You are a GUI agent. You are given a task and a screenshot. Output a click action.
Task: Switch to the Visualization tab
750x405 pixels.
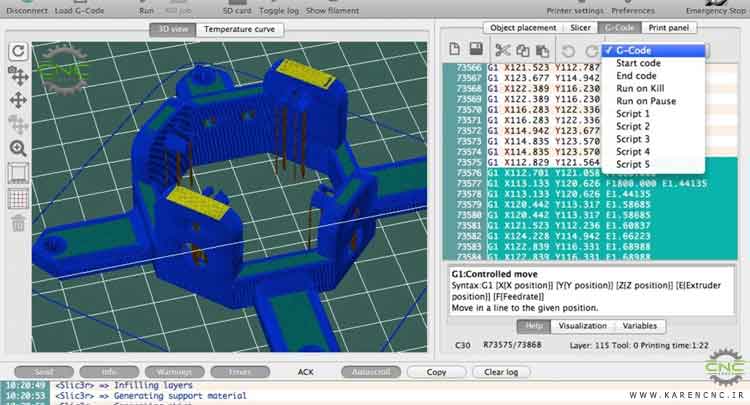click(583, 326)
